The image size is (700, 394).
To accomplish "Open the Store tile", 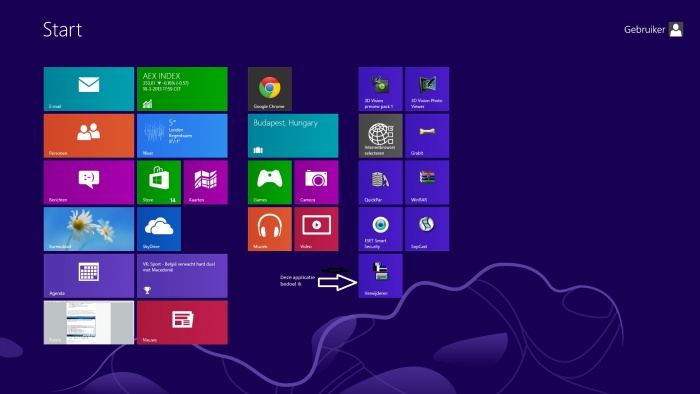I will tap(159, 182).
